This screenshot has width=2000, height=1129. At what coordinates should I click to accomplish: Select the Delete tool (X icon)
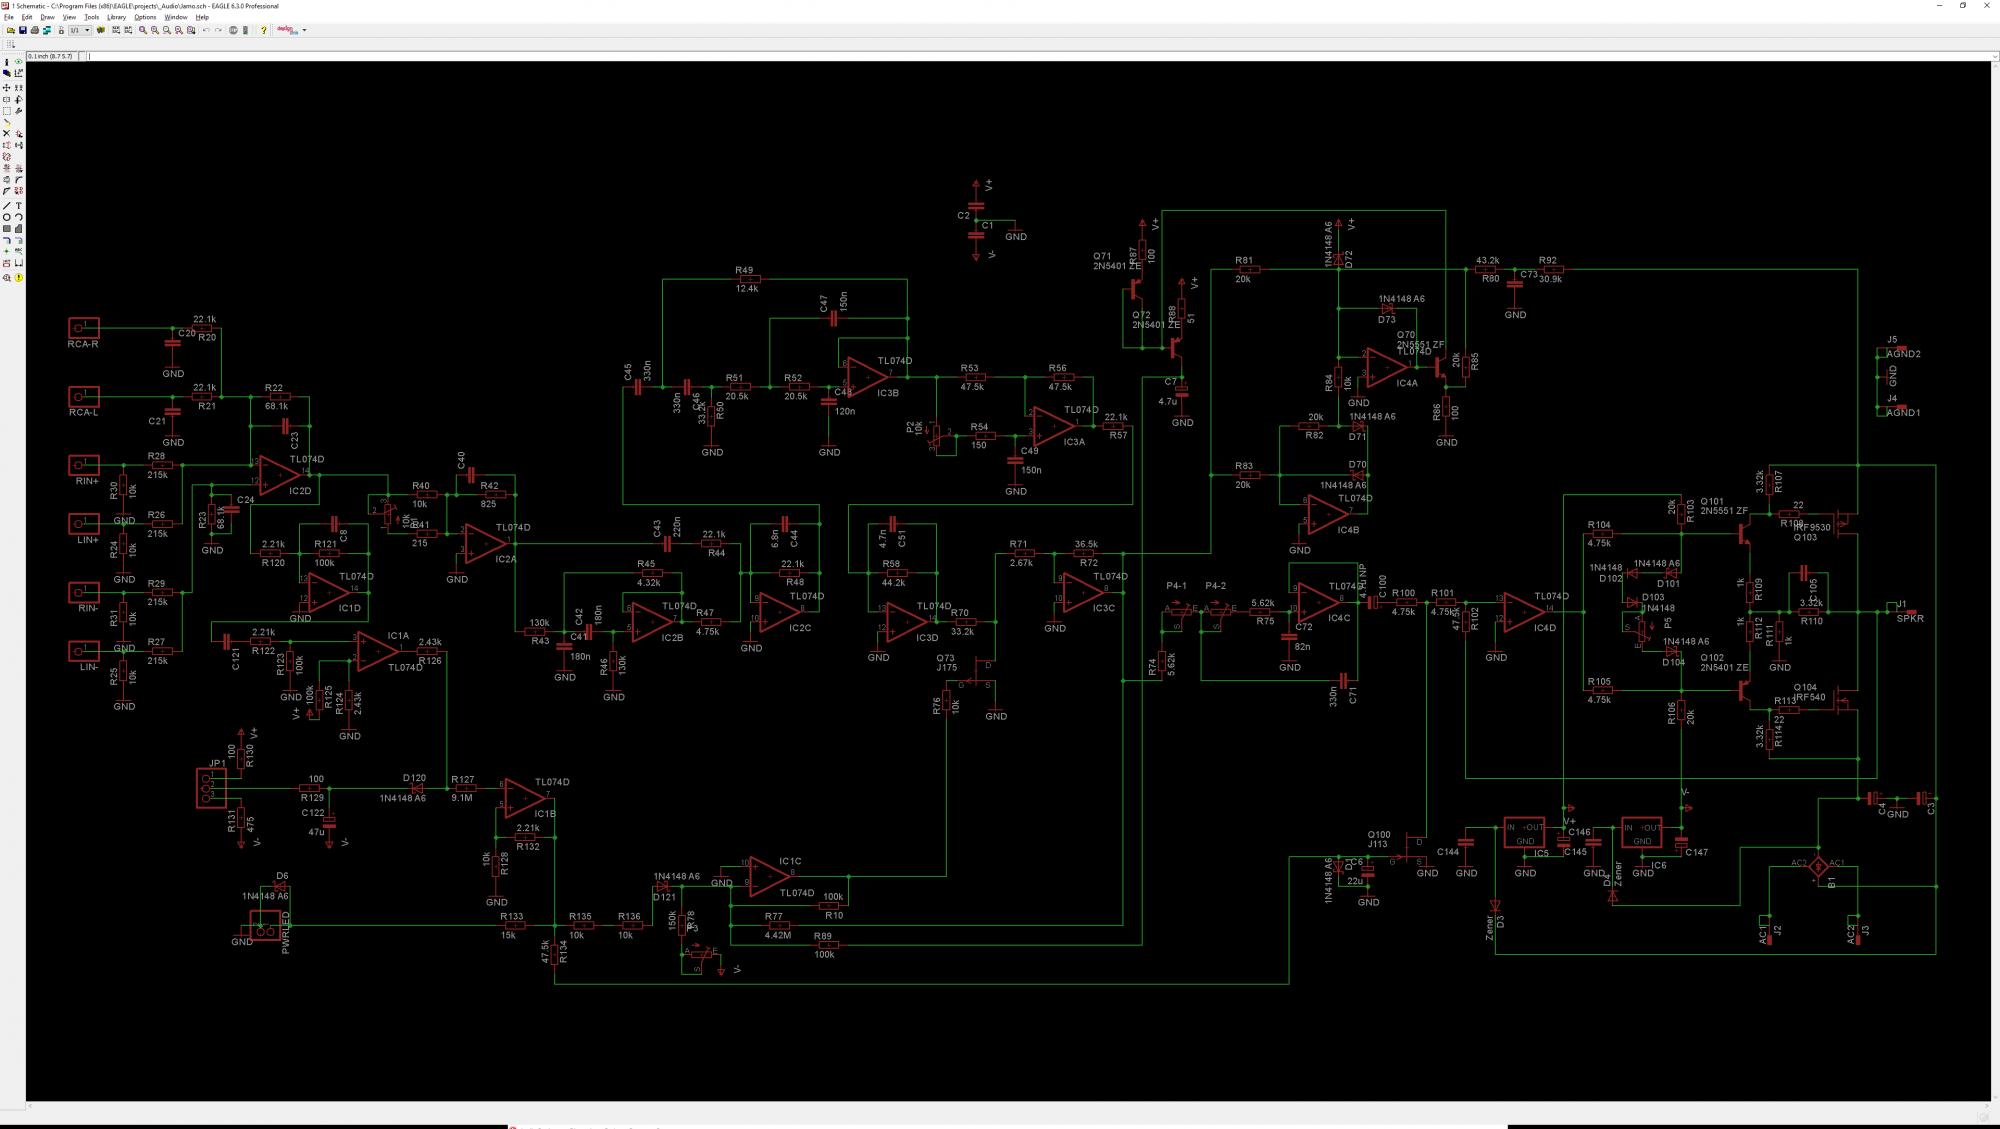coord(6,133)
